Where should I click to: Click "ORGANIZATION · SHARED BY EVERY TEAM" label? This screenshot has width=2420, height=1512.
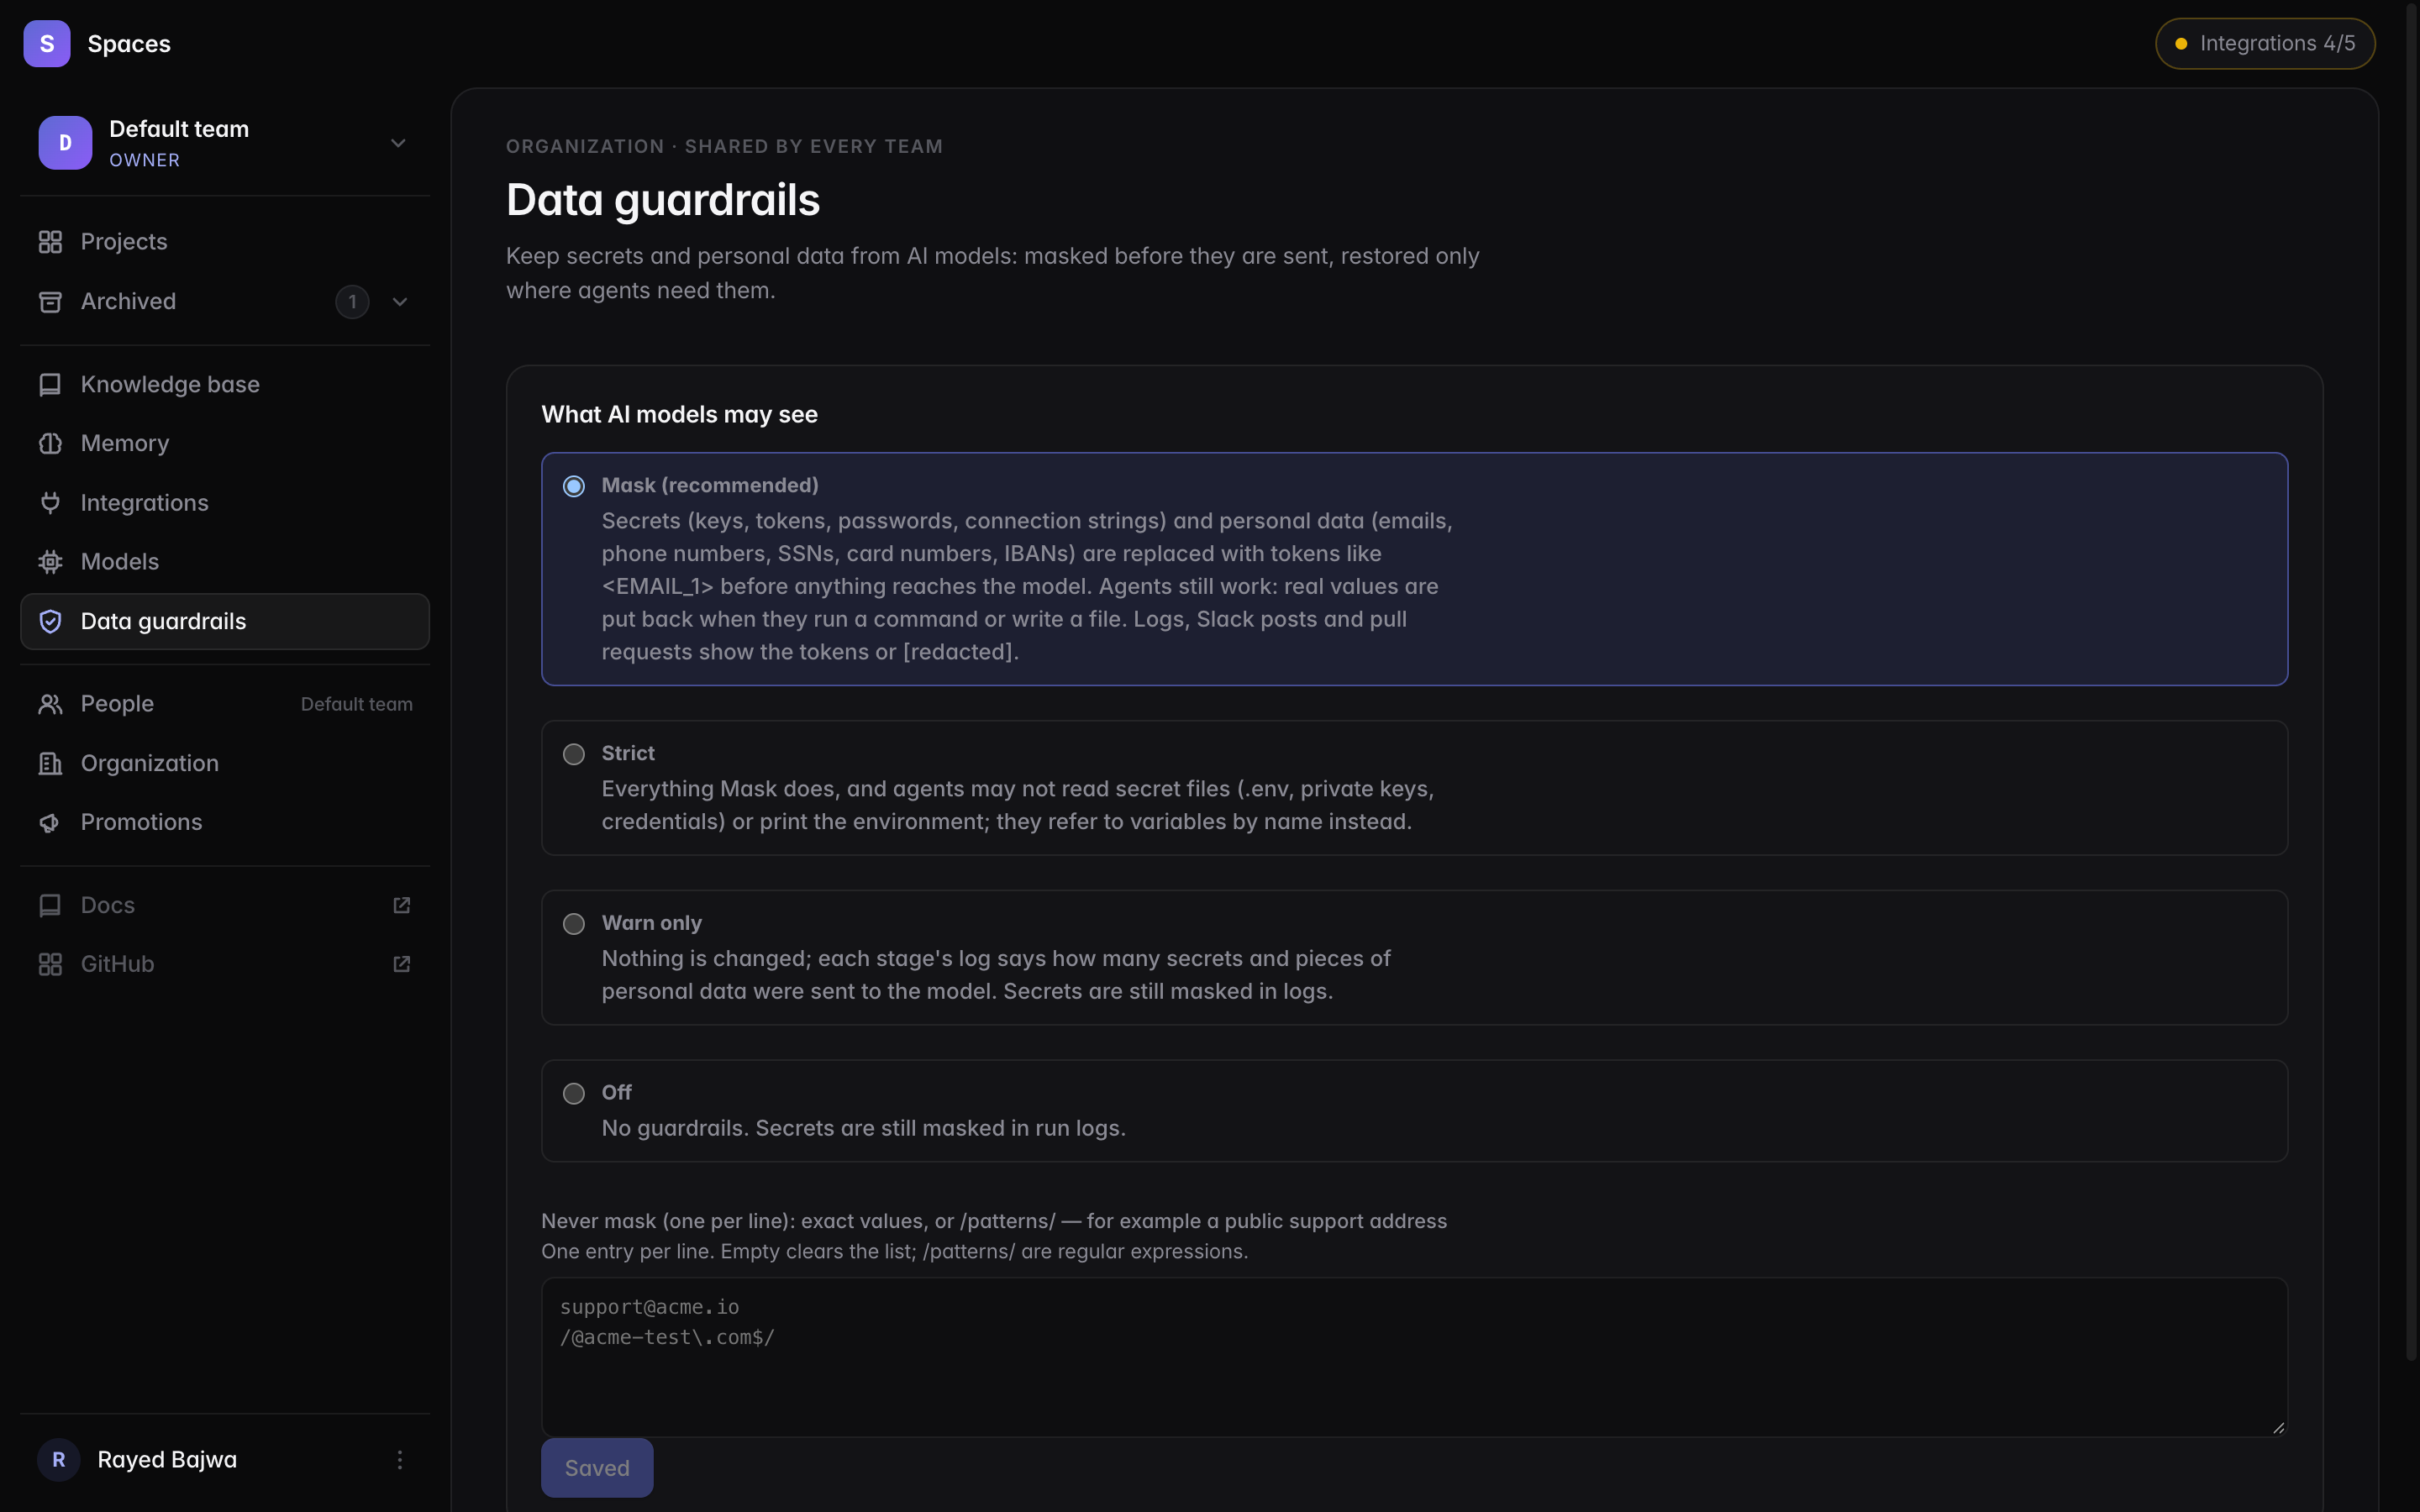(724, 147)
